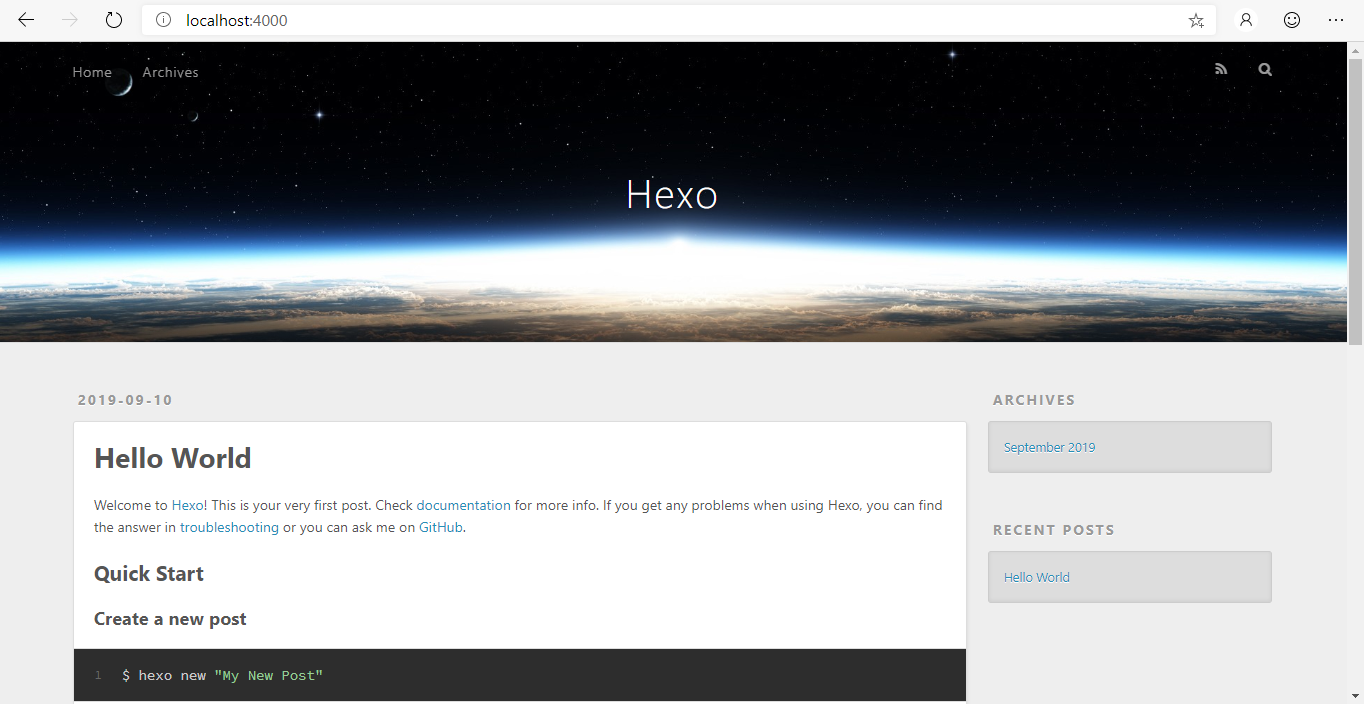This screenshot has height=704, width=1364.
Task: Reload the page with the refresh icon
Action: 114,20
